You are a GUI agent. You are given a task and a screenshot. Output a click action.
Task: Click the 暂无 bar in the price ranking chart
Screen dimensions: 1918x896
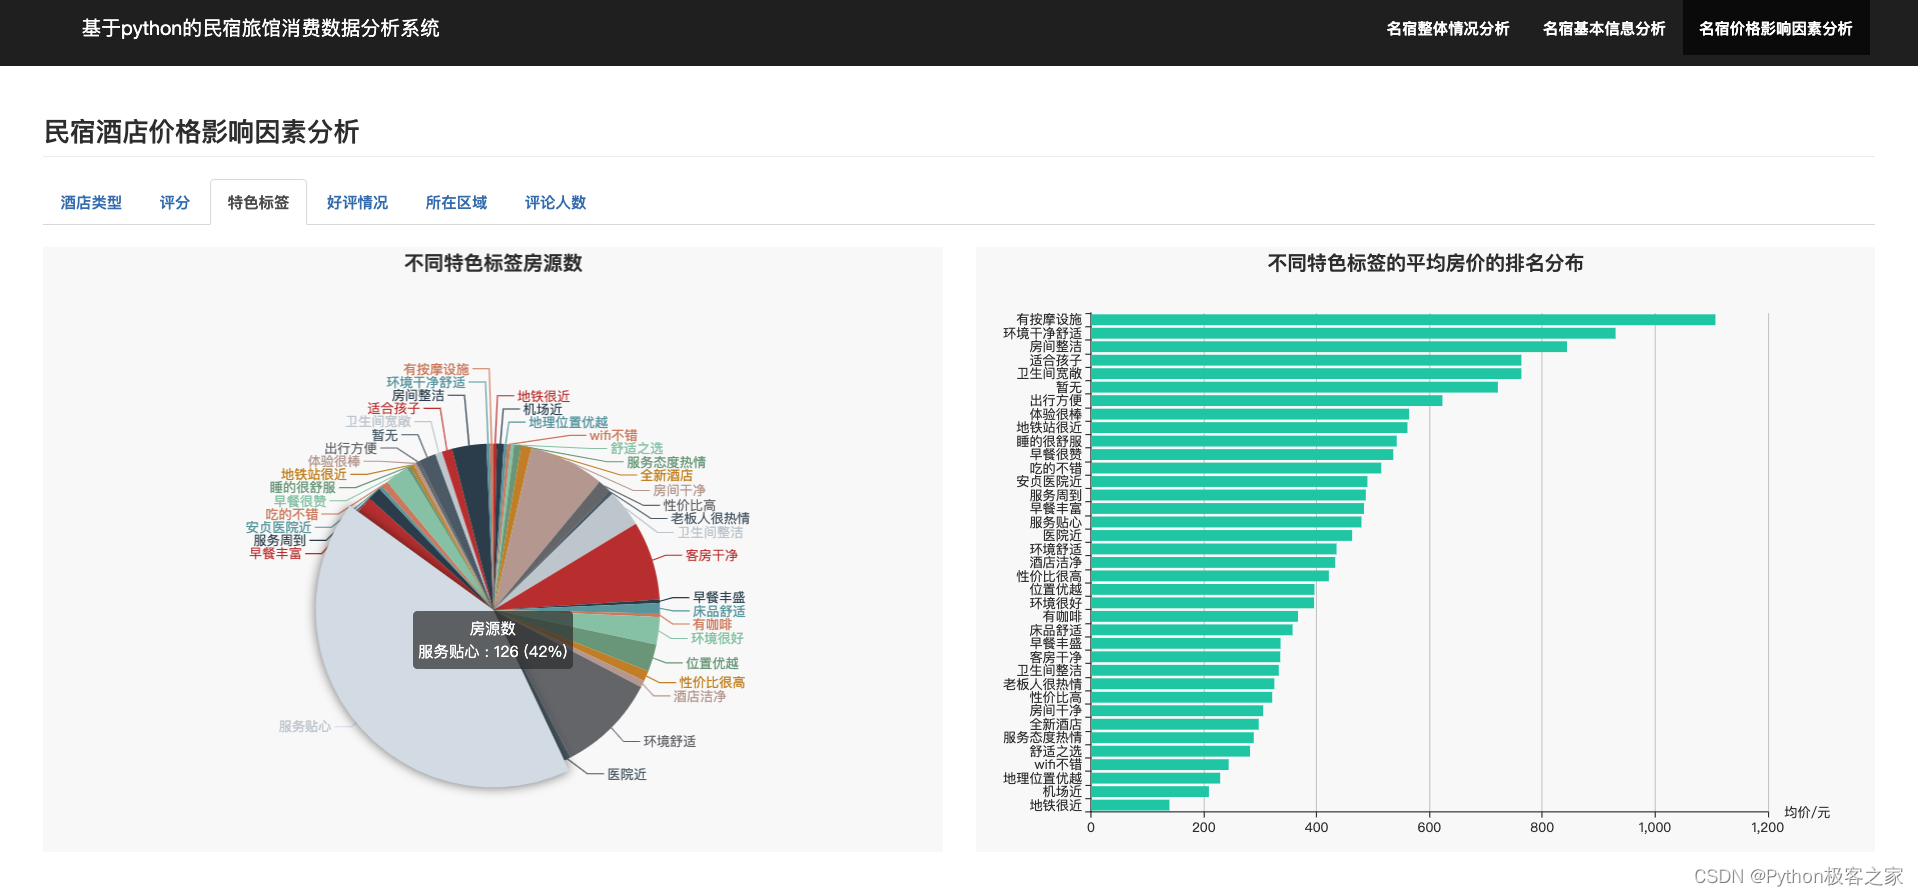1294,387
